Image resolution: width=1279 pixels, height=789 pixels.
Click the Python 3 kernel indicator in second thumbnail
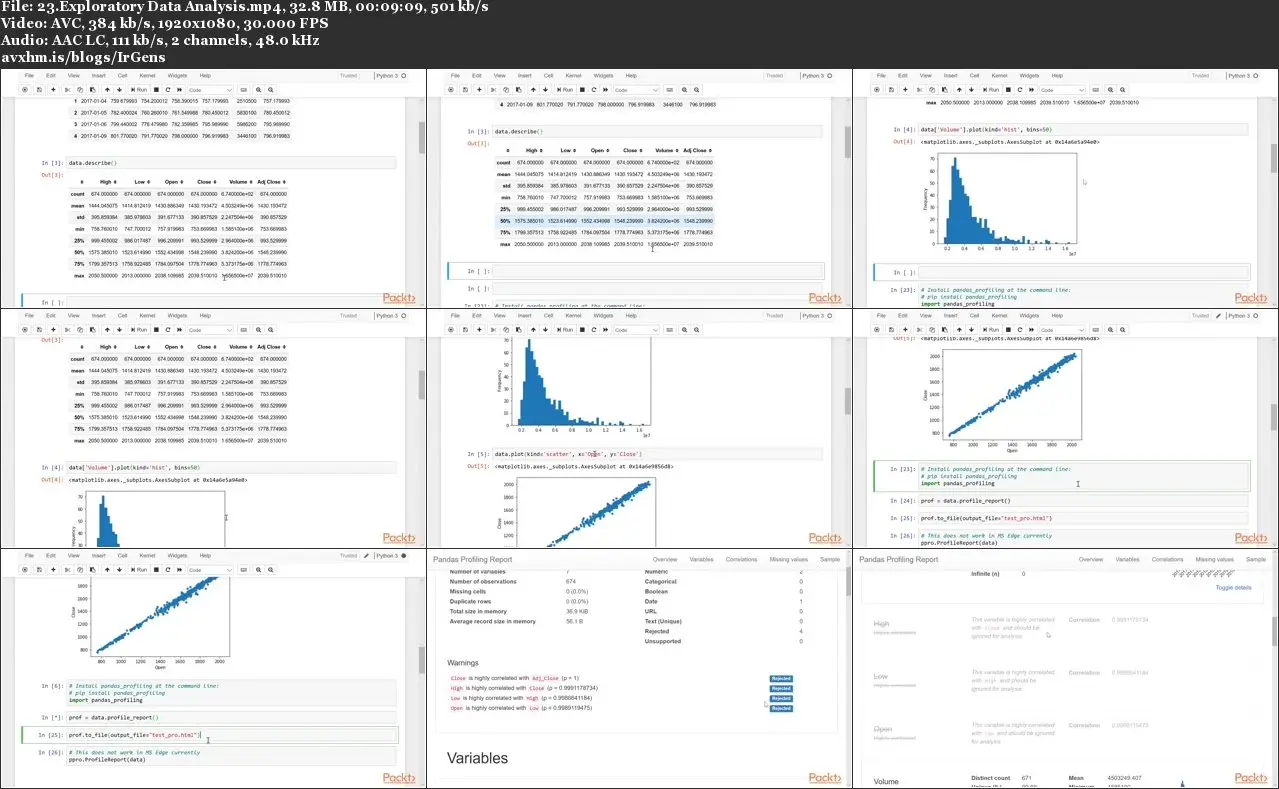[815, 75]
